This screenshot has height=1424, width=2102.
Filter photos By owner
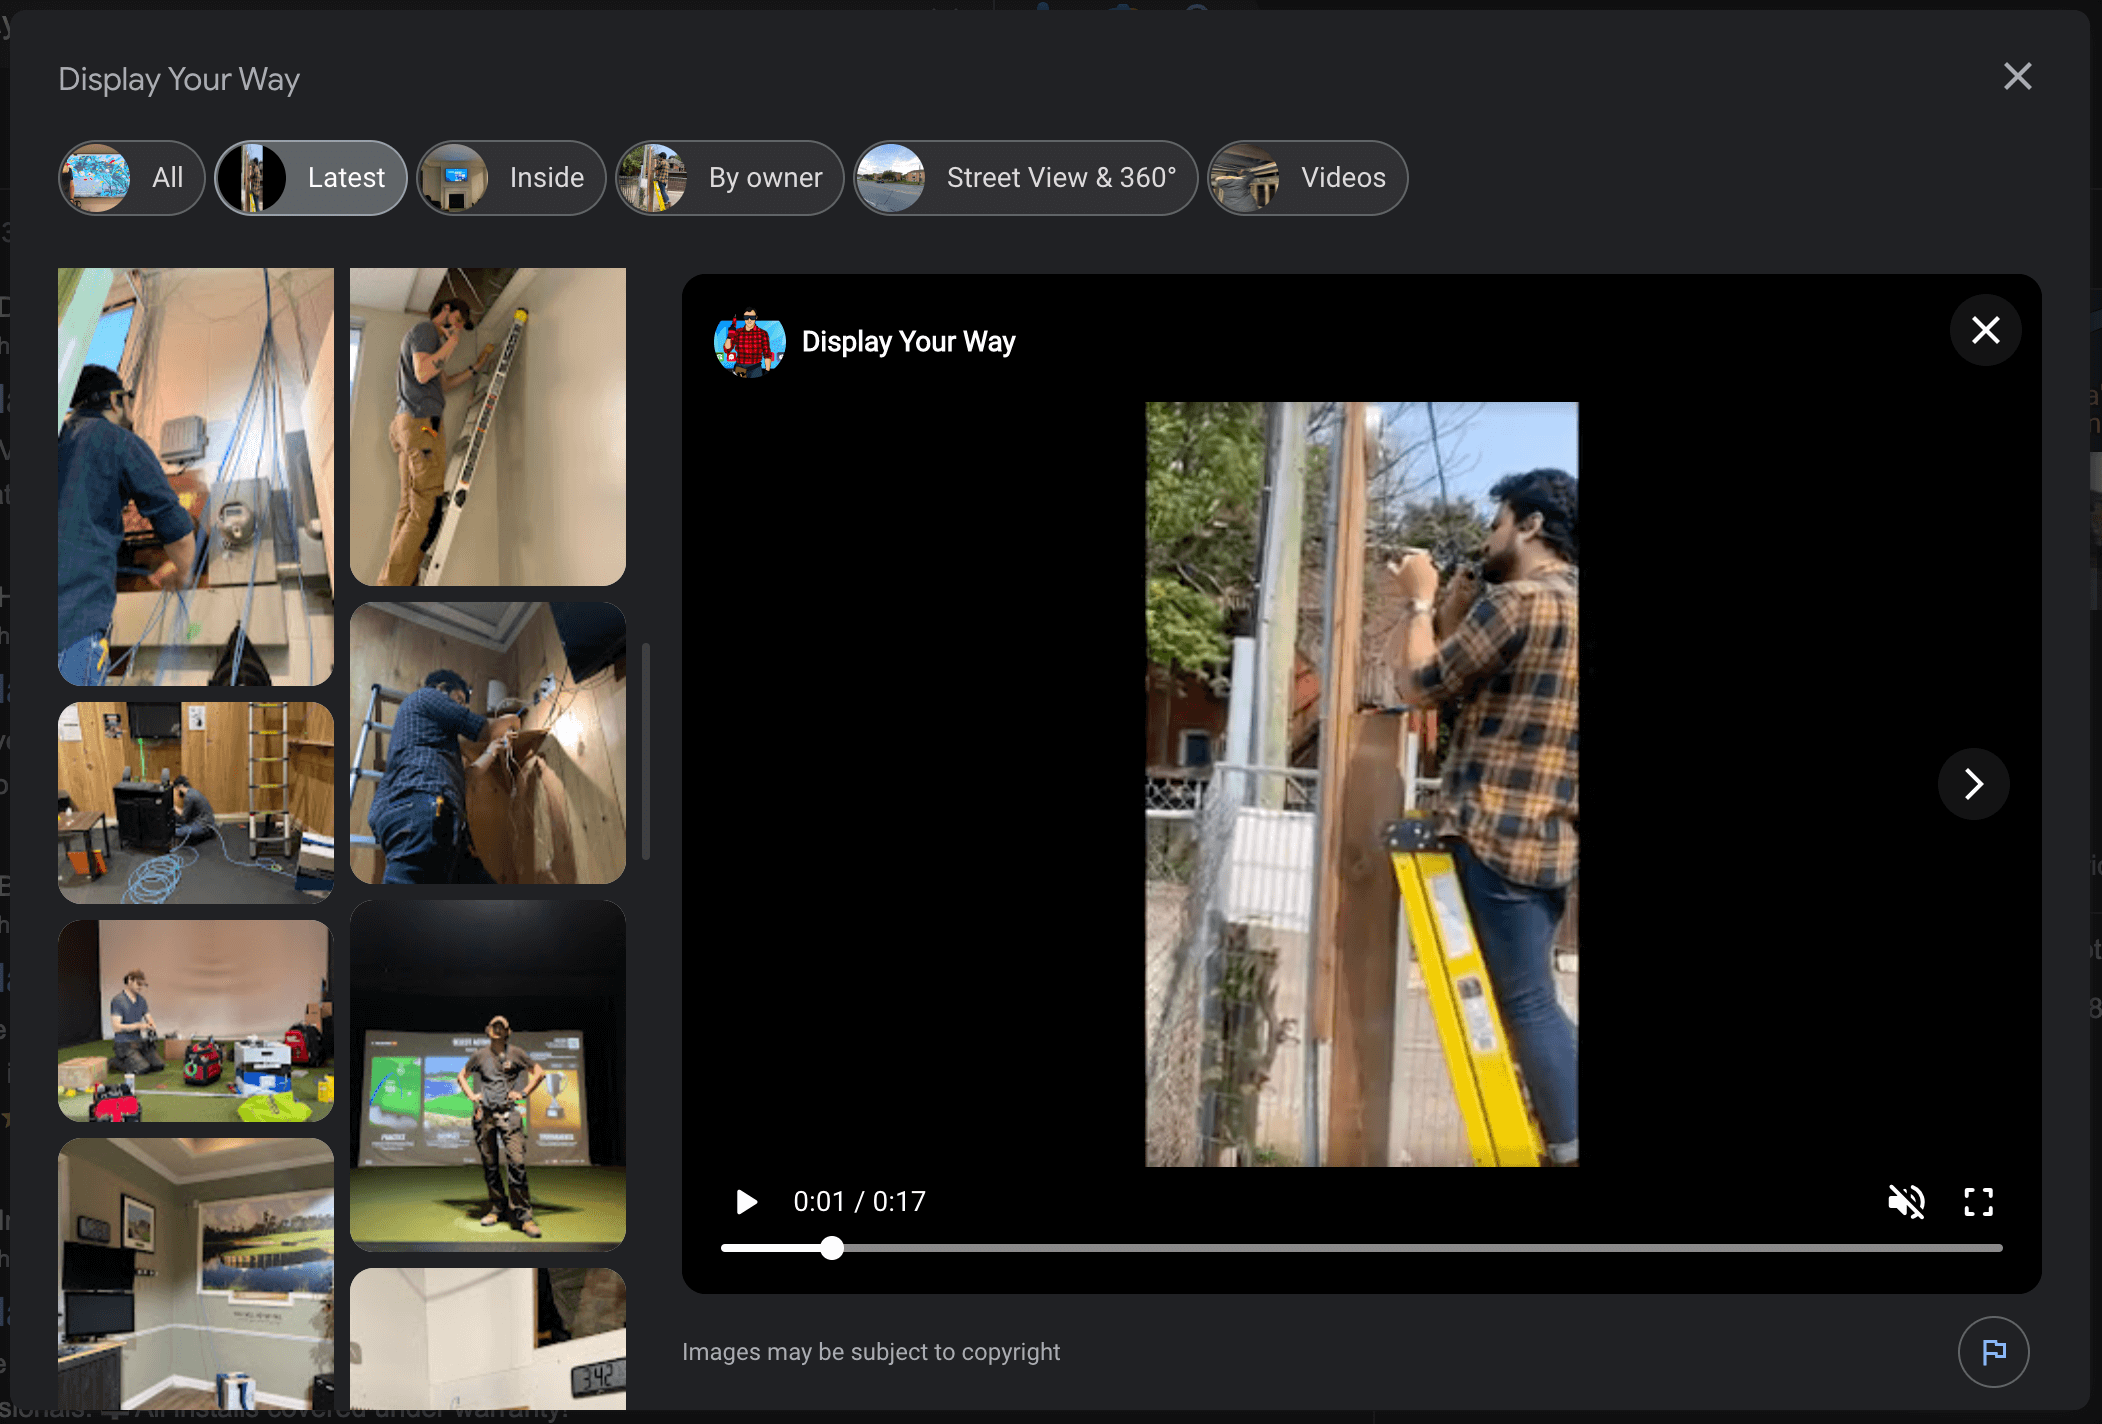(730, 178)
